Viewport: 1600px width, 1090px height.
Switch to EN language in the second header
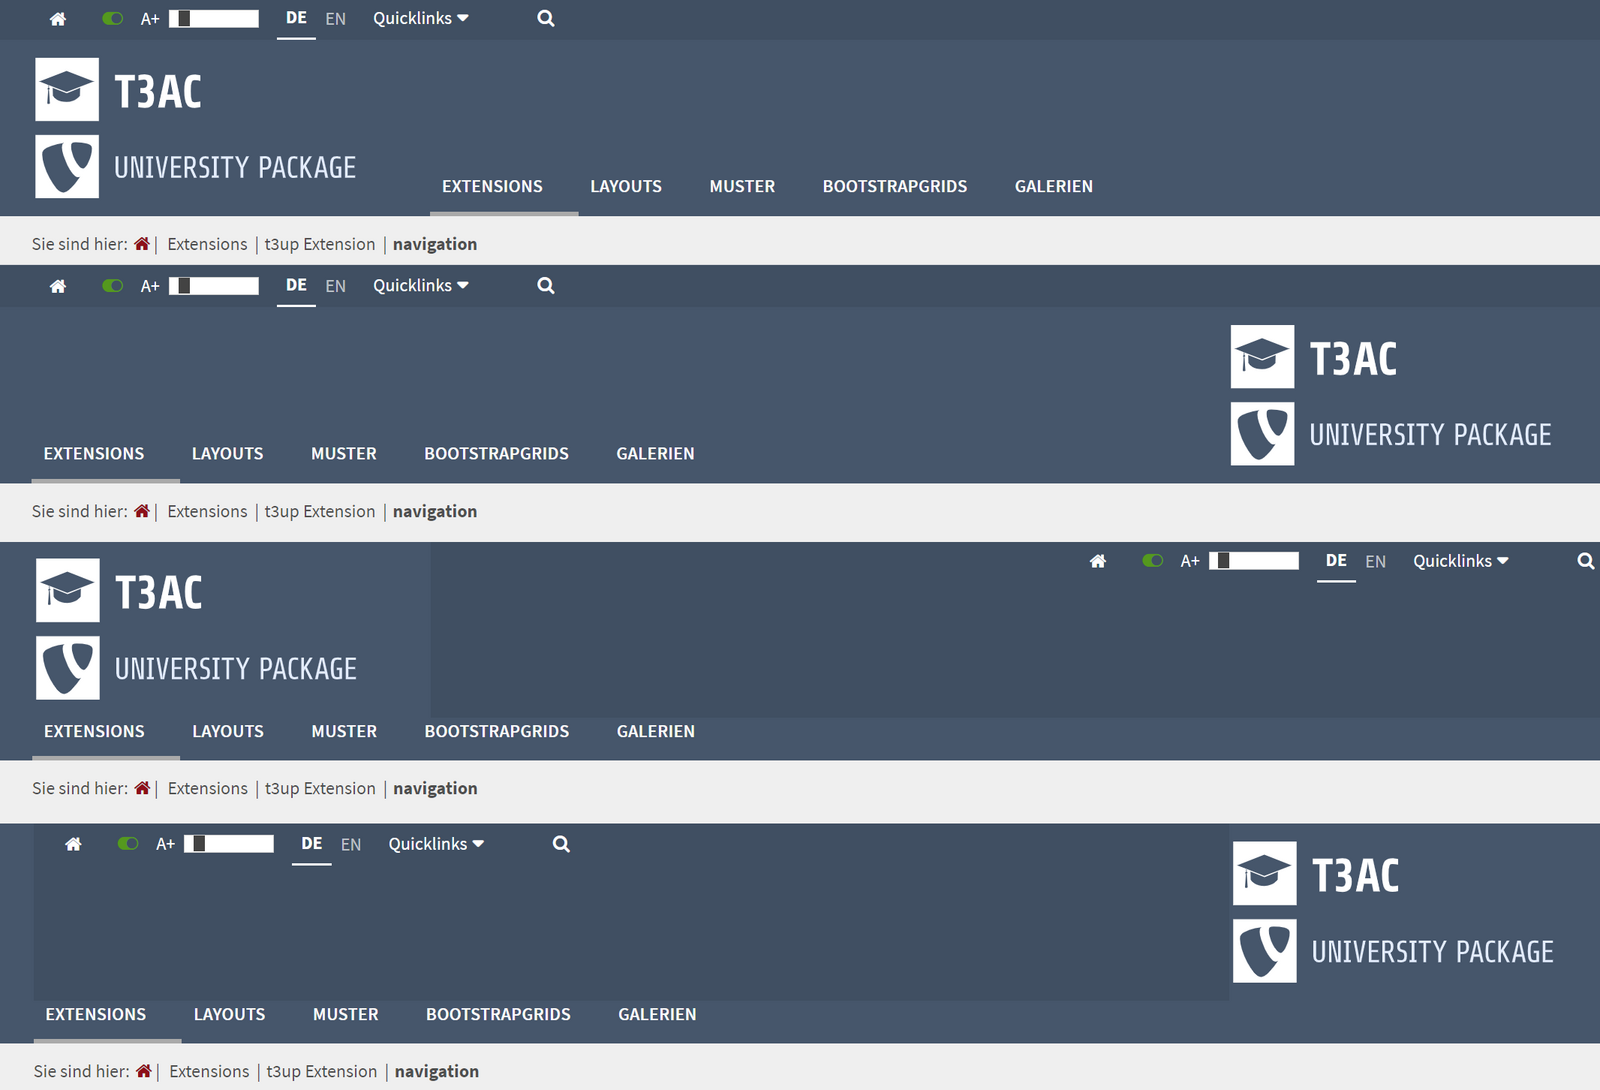tap(336, 286)
